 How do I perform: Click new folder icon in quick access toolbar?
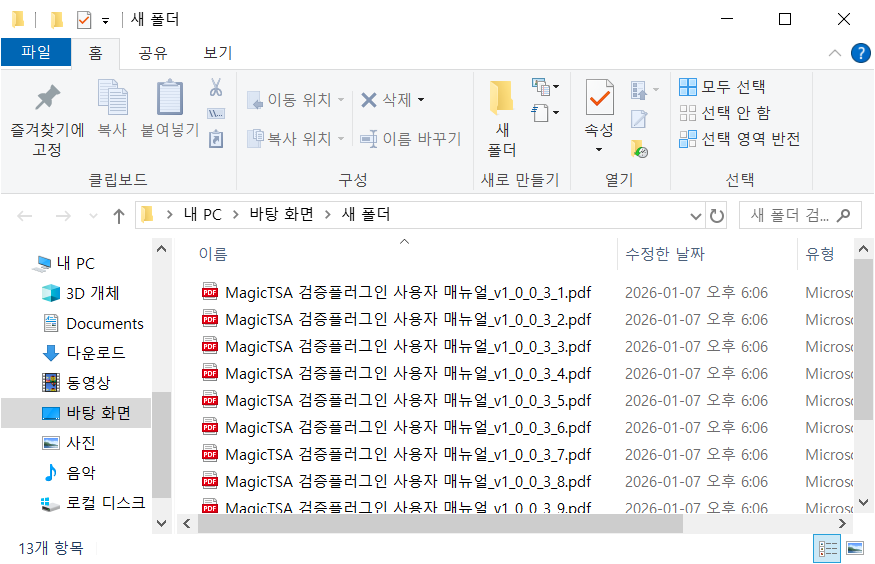[56, 20]
